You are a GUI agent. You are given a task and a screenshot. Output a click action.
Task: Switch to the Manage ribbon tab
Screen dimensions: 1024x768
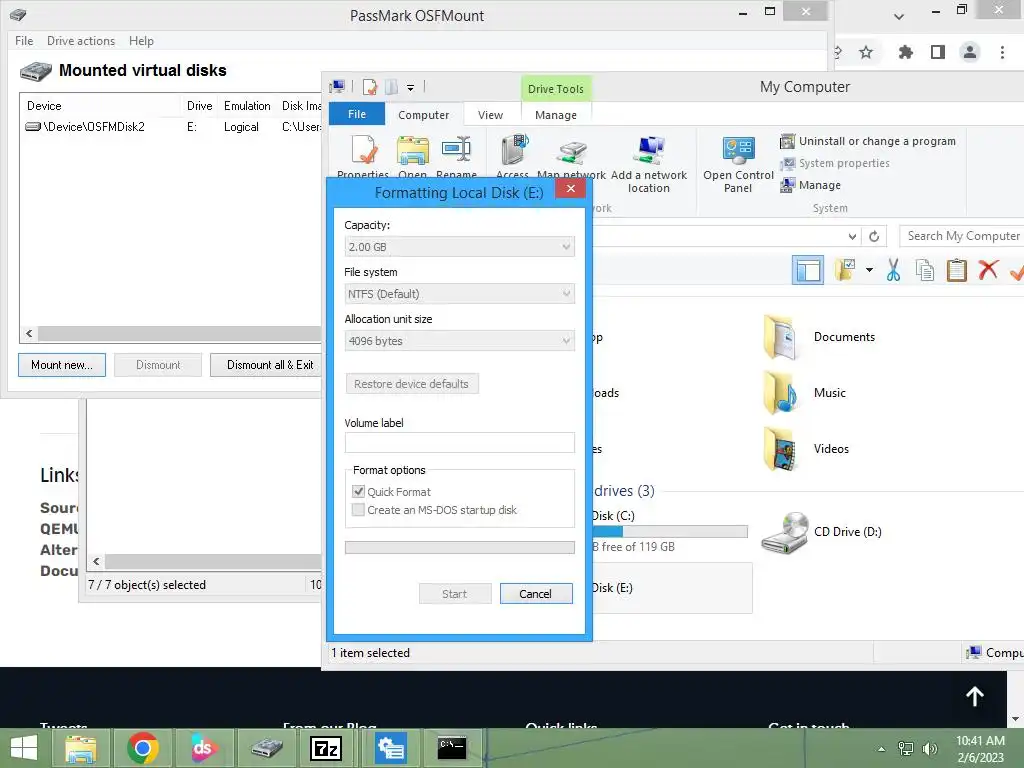(x=556, y=115)
